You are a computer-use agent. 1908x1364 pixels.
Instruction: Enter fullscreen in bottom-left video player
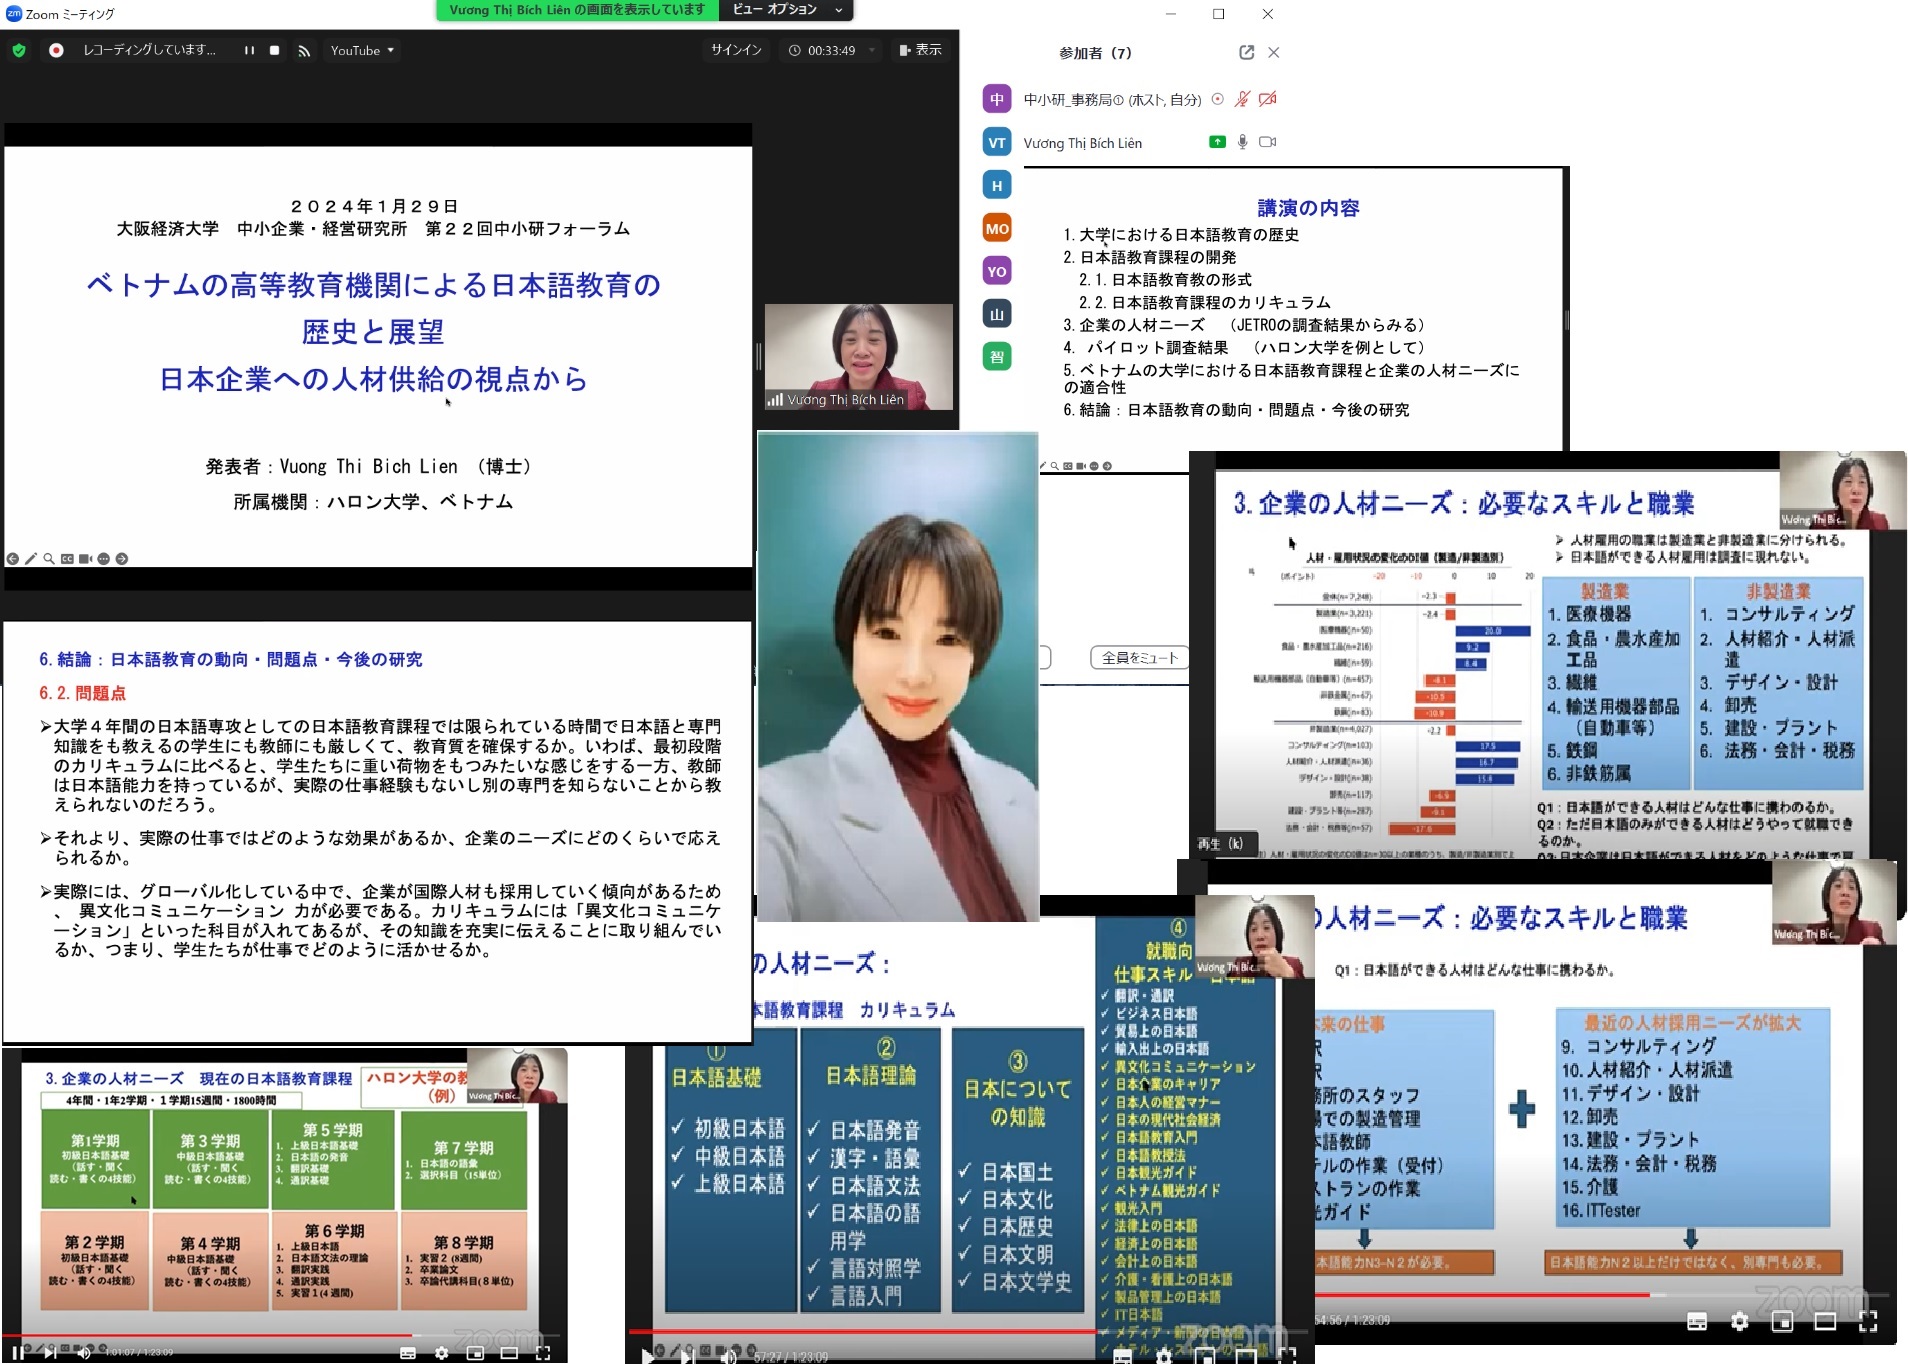[x=543, y=1353]
